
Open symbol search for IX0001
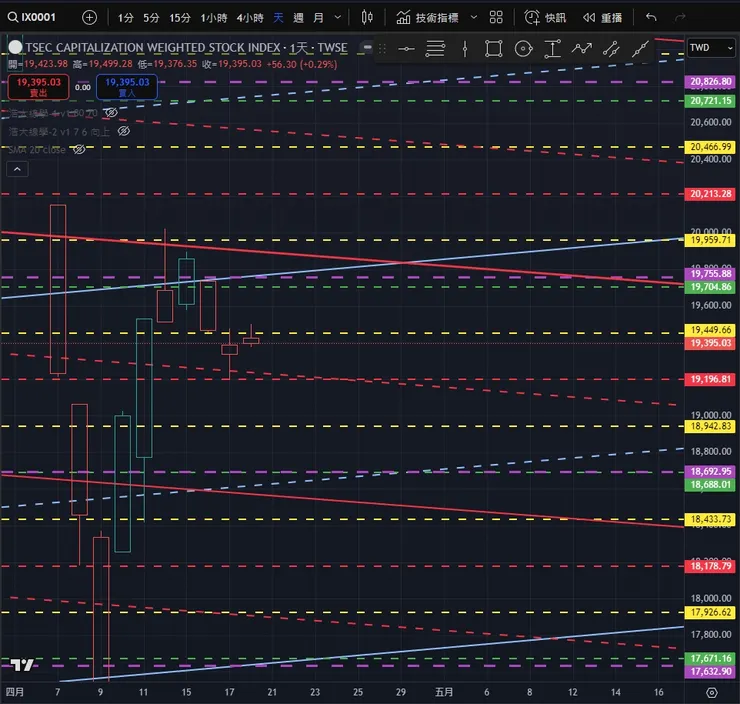pos(32,17)
